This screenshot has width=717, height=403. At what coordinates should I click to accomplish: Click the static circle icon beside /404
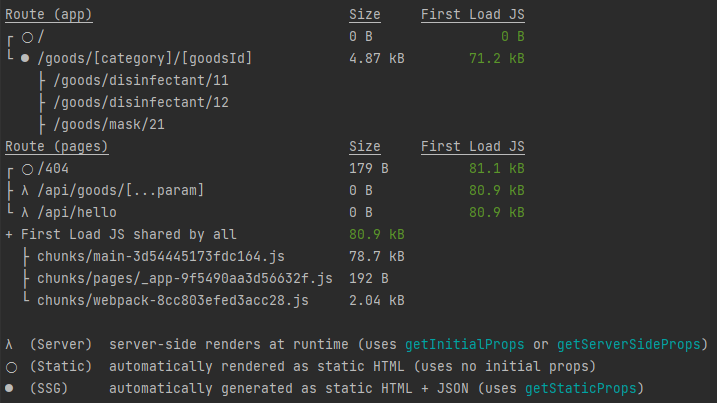(27, 170)
